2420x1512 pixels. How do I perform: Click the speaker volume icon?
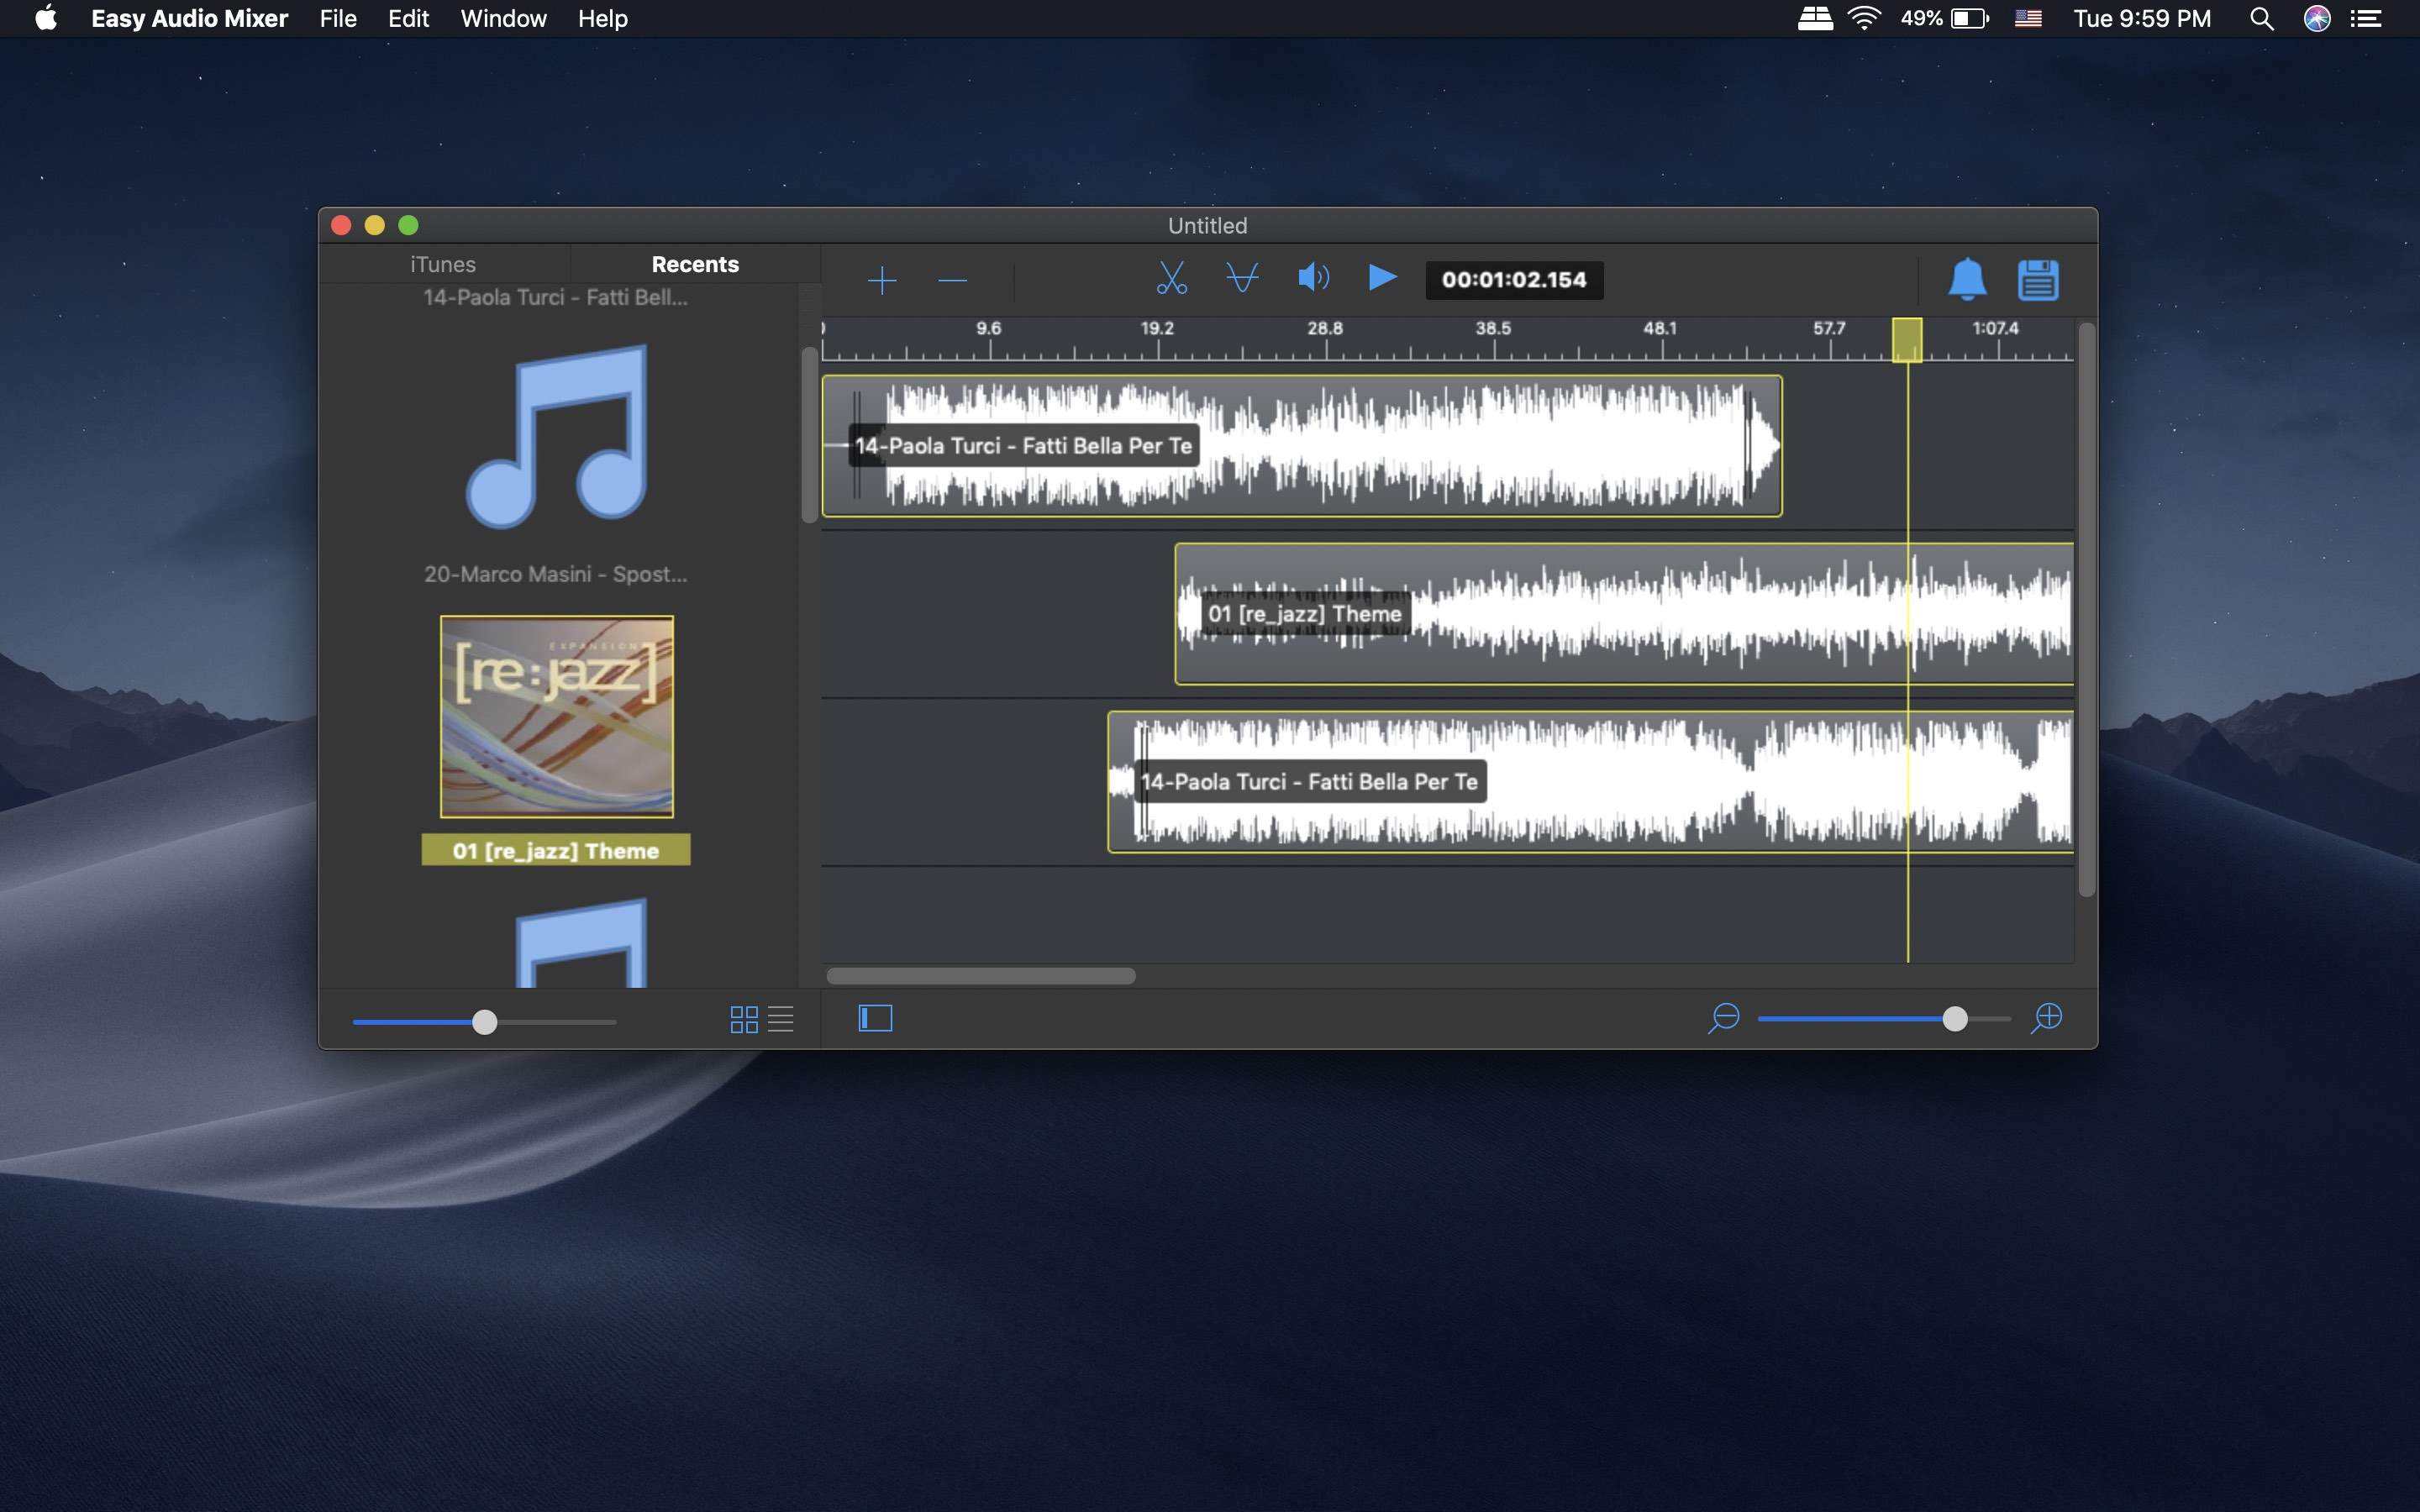pos(1313,277)
